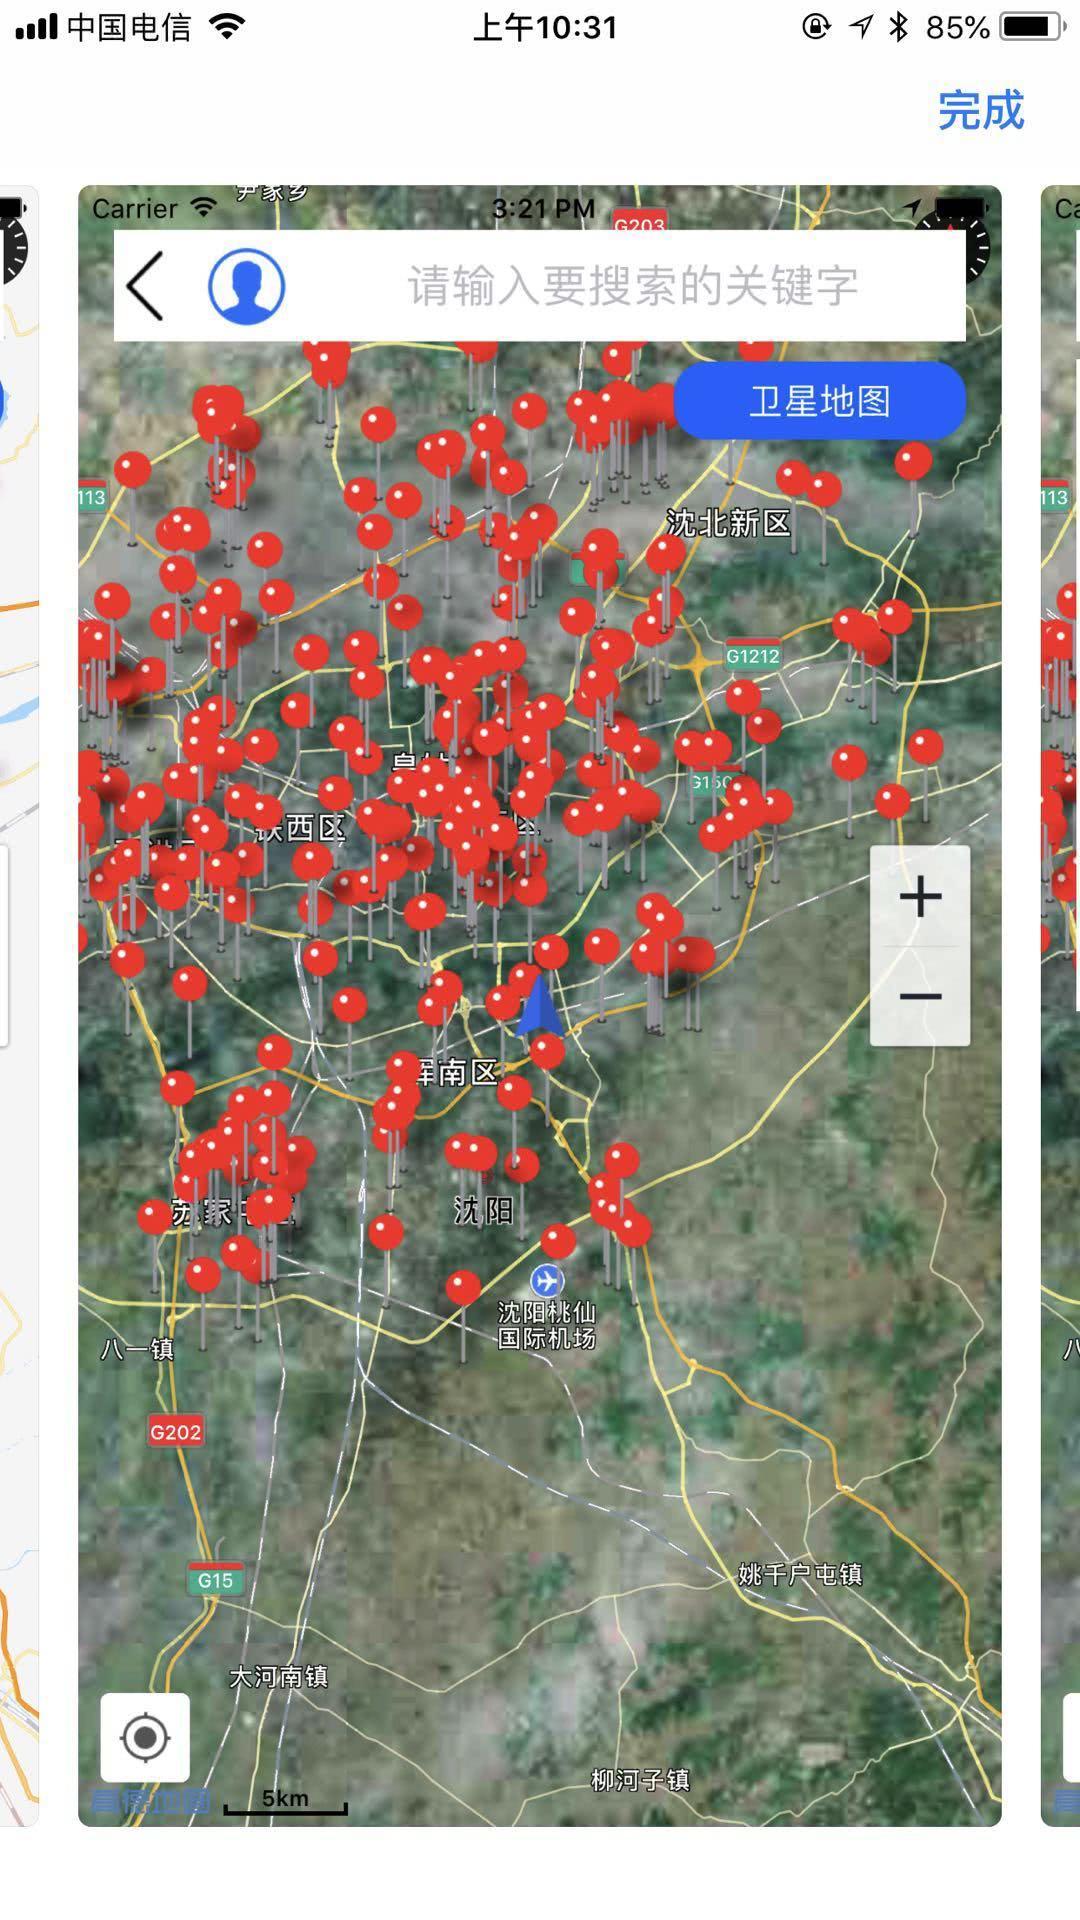Tap the 沈阳桃仙国际机场 airport label

pyautogui.click(x=546, y=1325)
